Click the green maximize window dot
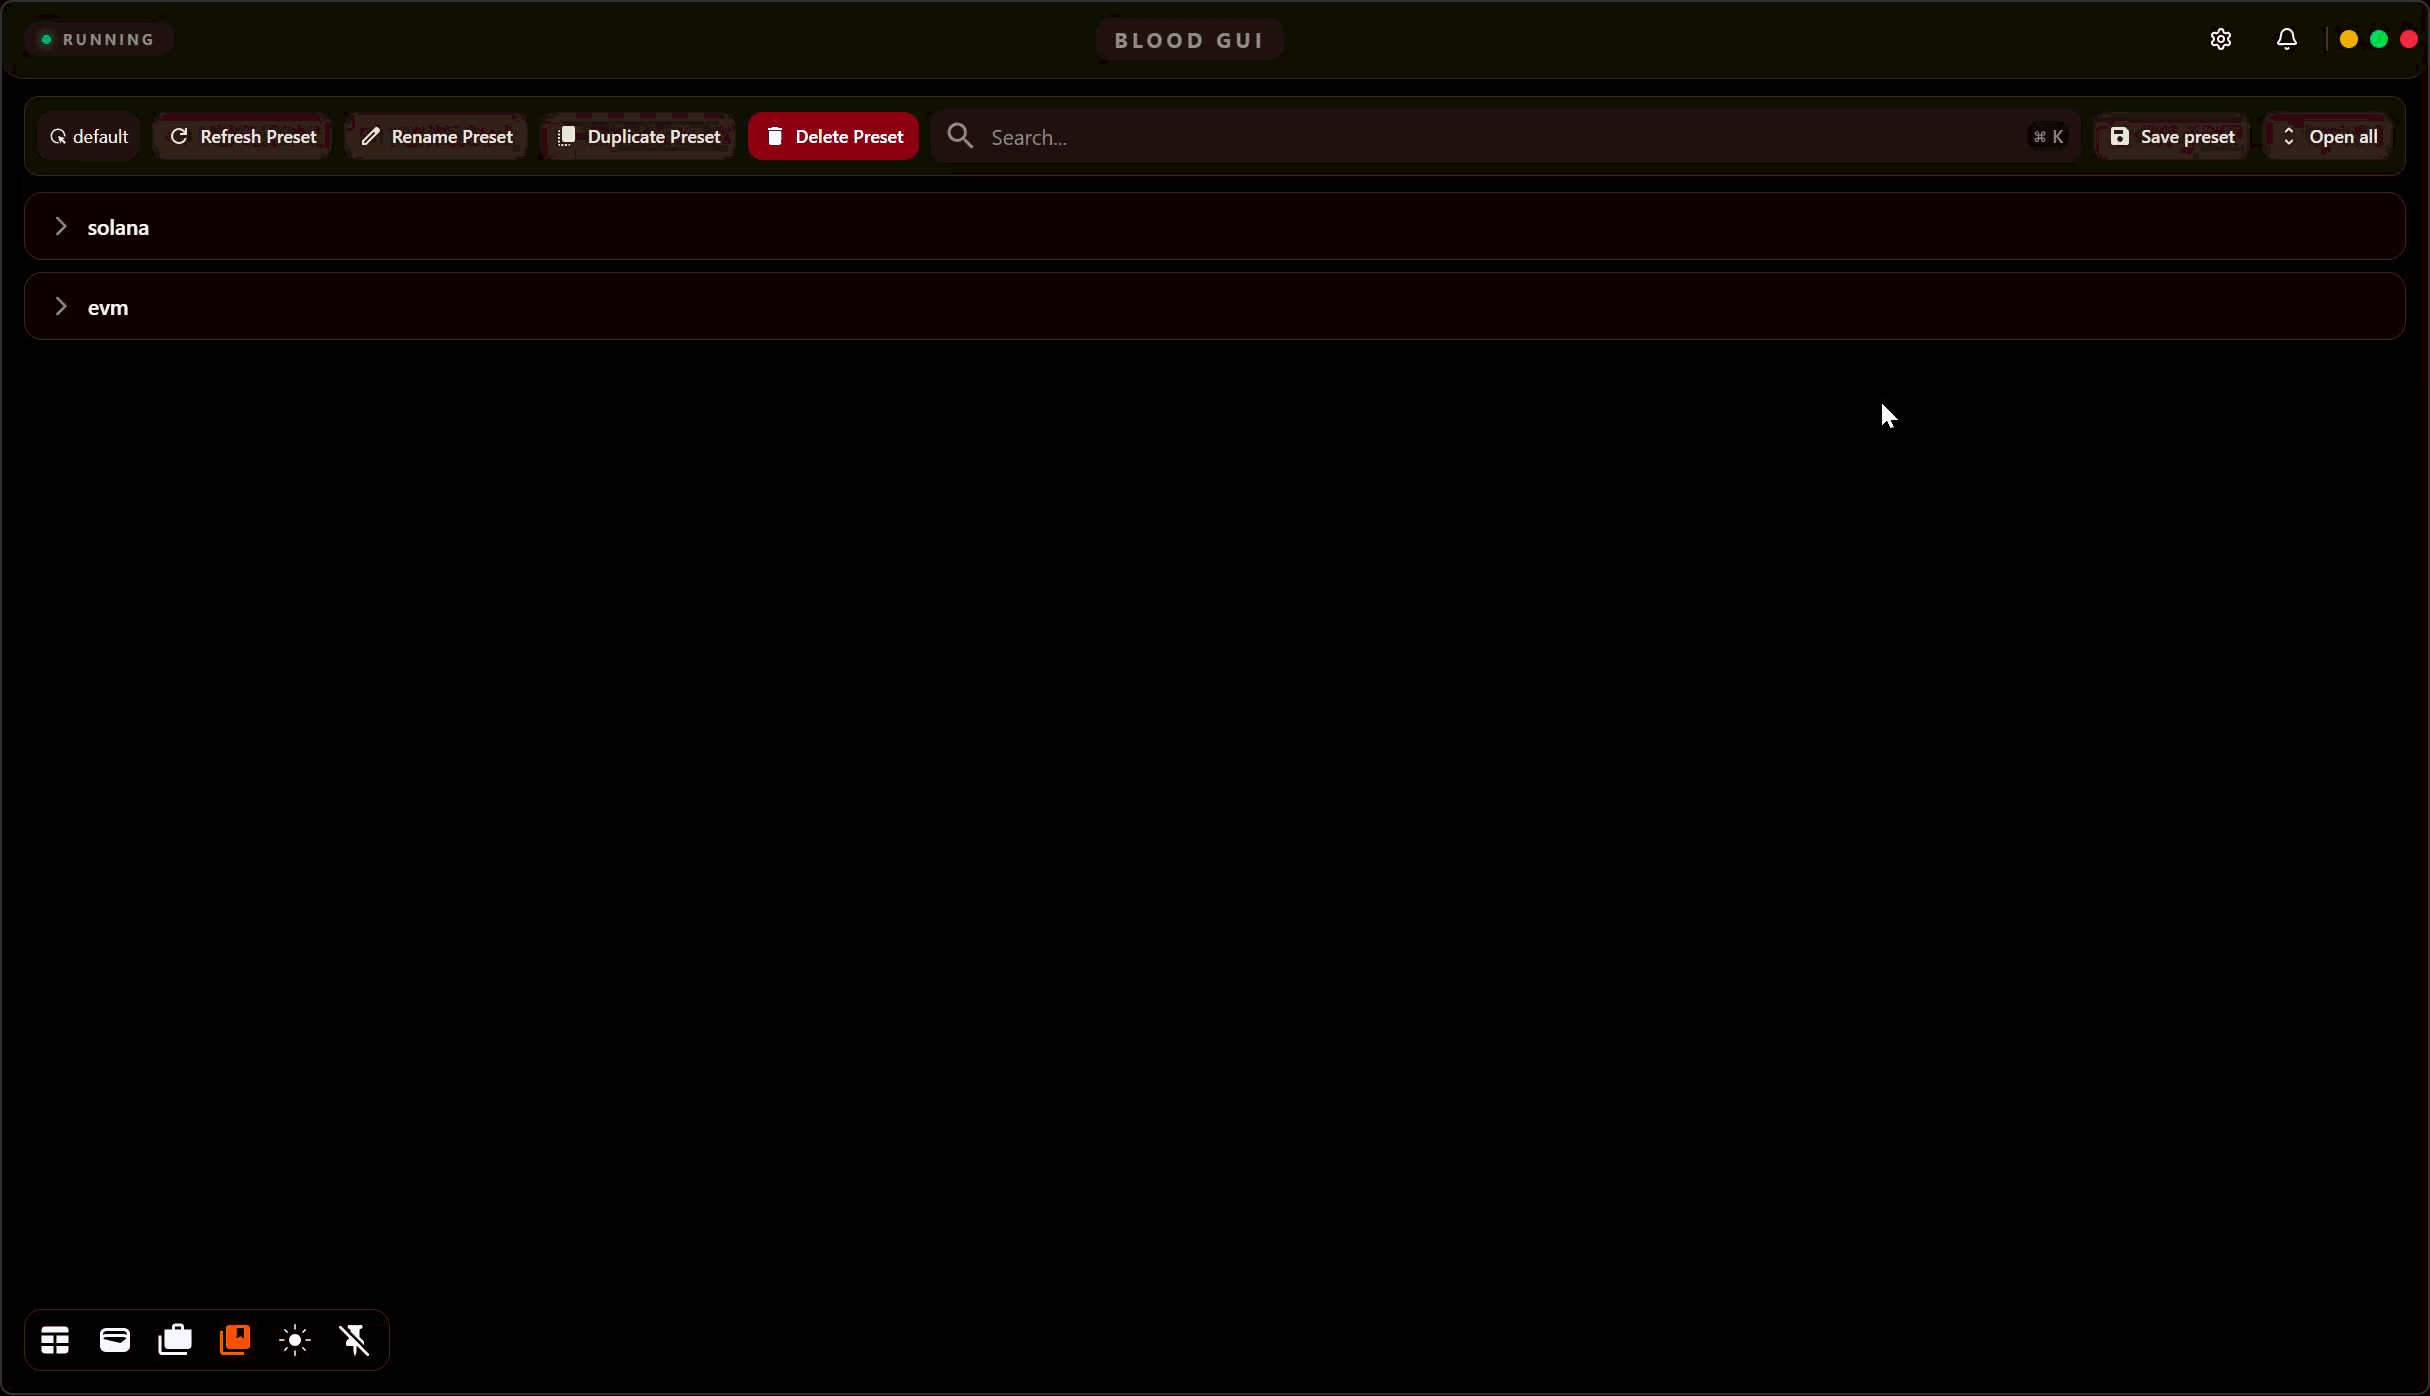2430x1396 pixels. (2379, 39)
